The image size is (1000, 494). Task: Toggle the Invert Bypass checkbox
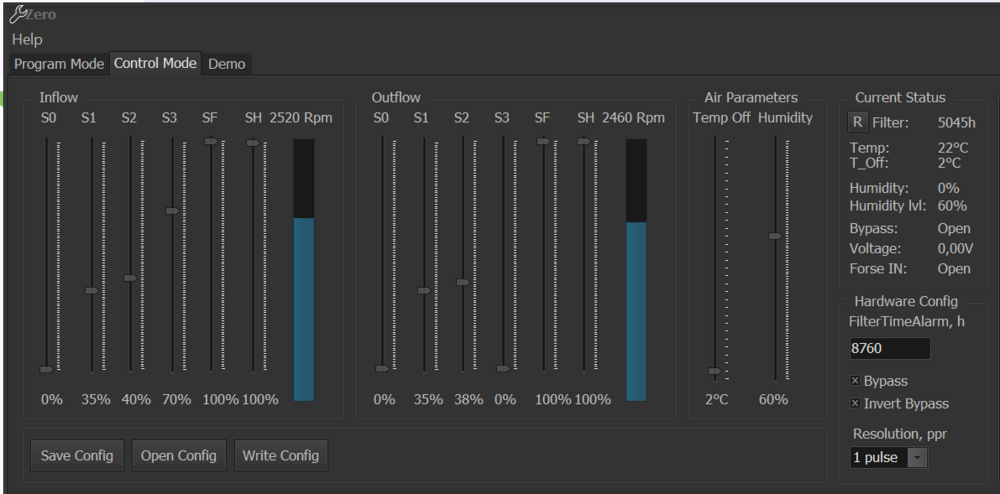click(855, 403)
